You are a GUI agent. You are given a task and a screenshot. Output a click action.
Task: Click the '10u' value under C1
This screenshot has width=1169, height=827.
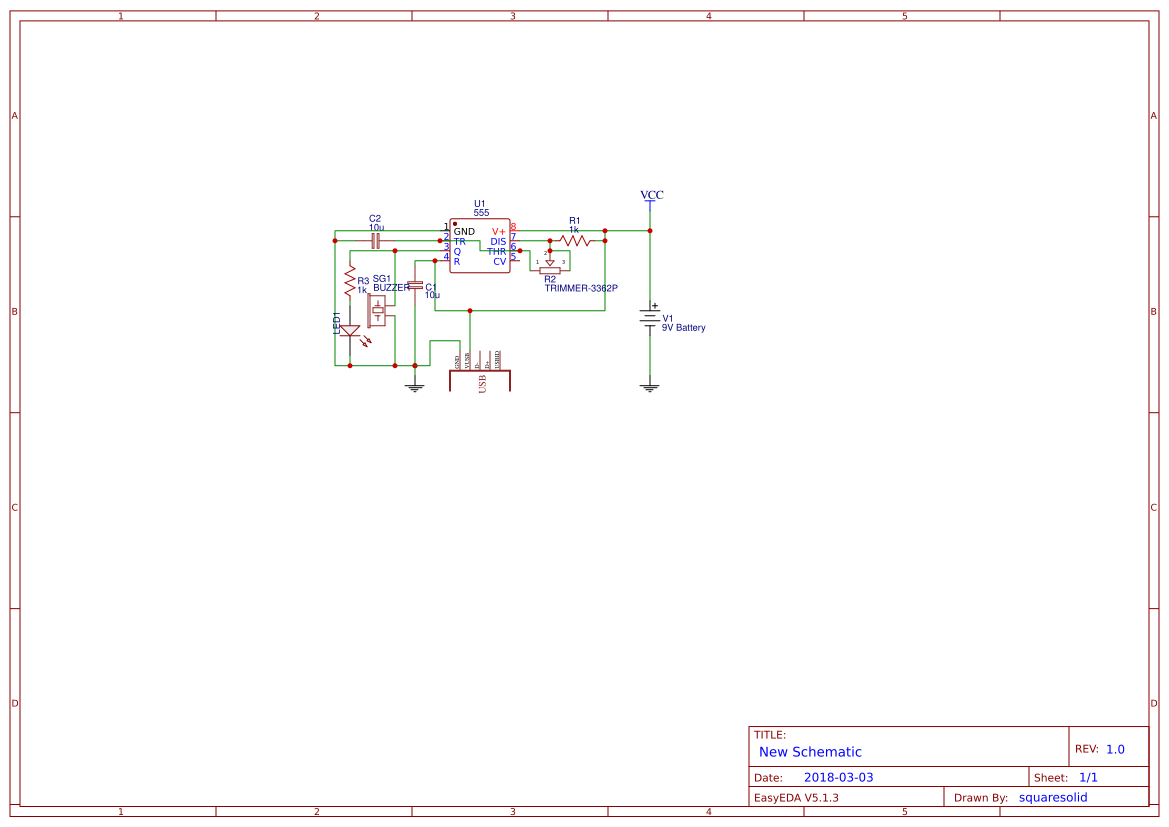(x=432, y=295)
